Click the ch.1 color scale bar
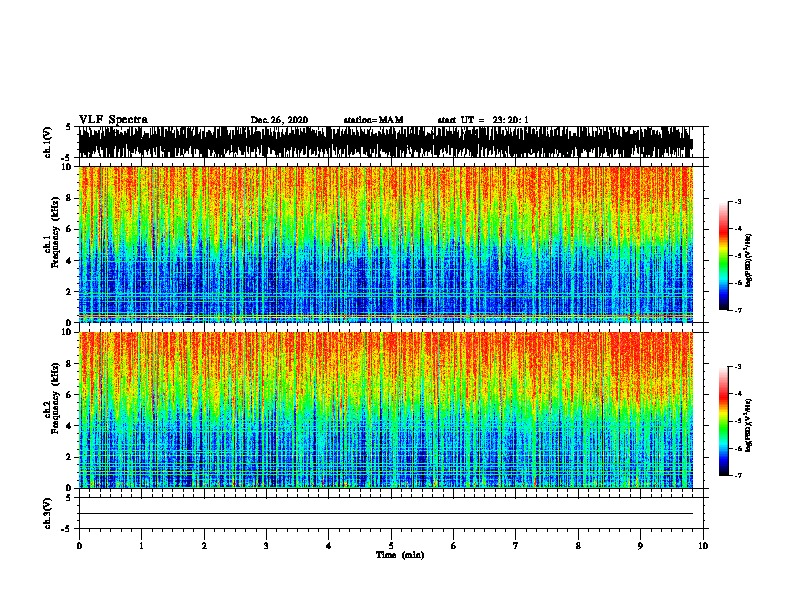This screenshot has height=612, width=792. [723, 256]
